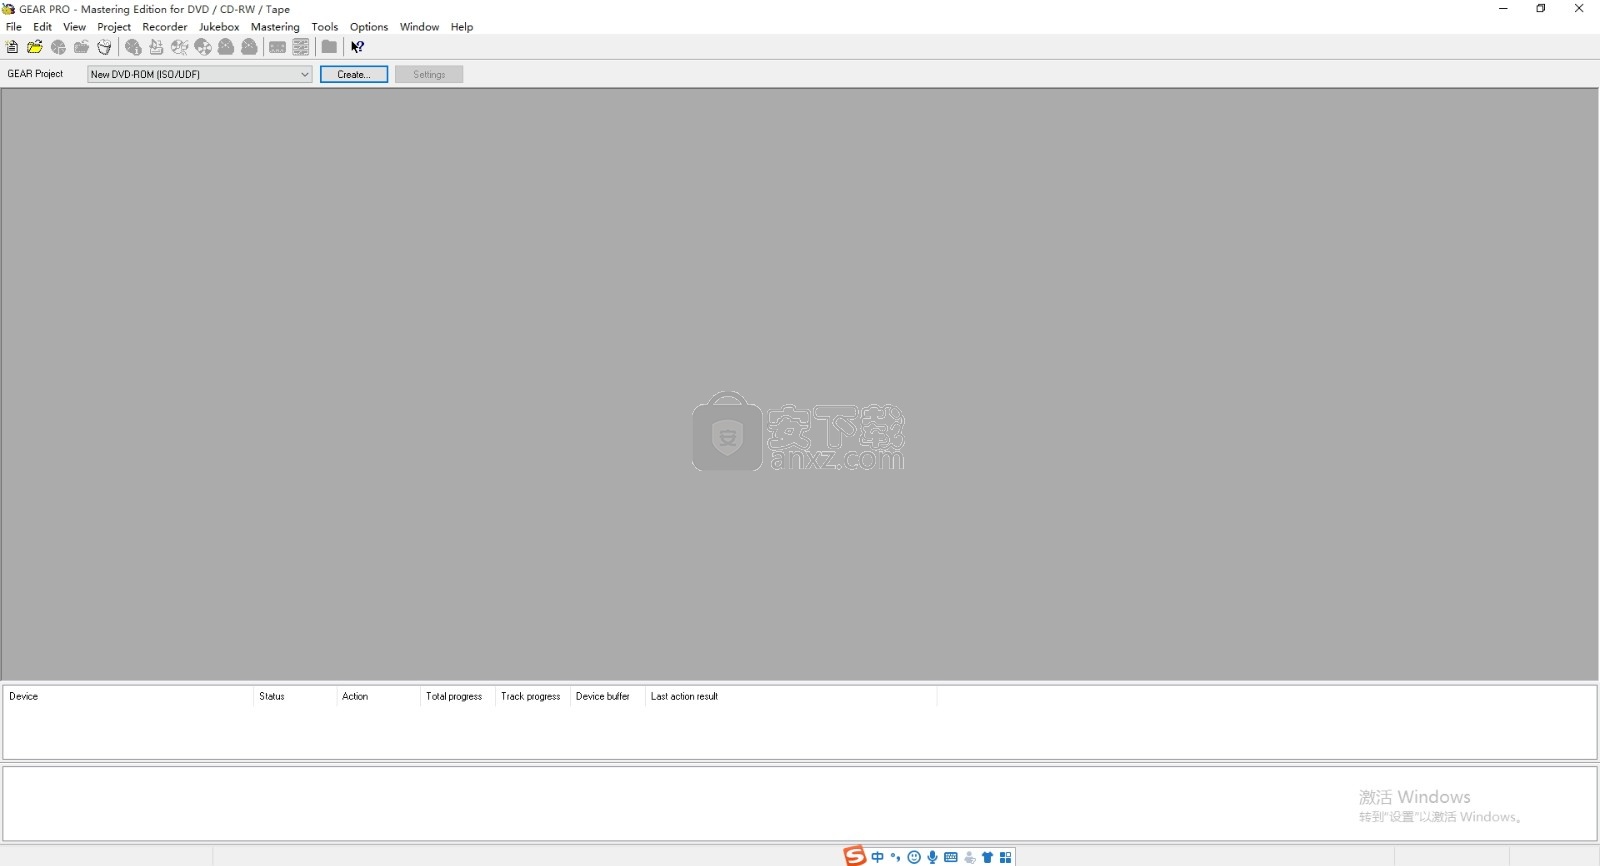Open the Edit menu

coord(42,27)
